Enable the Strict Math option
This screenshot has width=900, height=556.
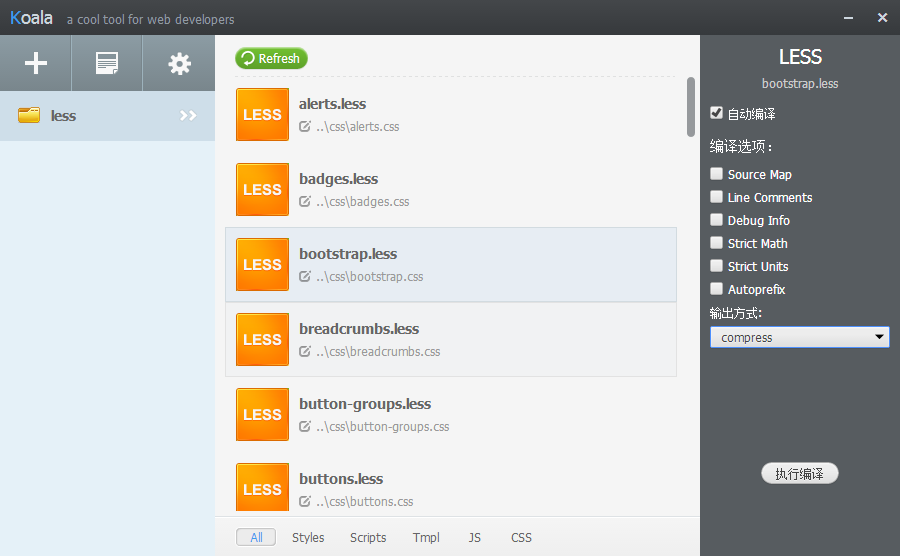(x=716, y=242)
